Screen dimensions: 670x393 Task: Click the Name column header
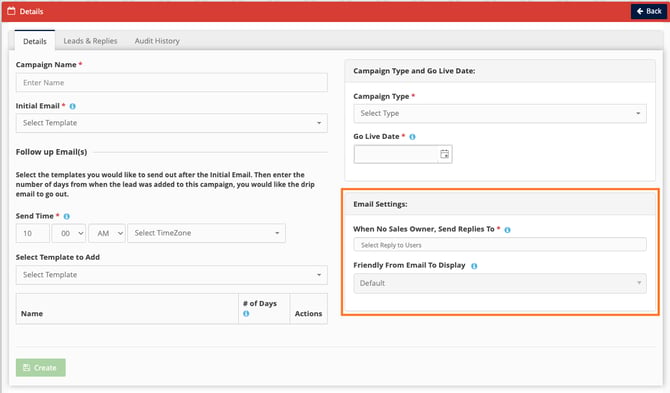coord(32,314)
